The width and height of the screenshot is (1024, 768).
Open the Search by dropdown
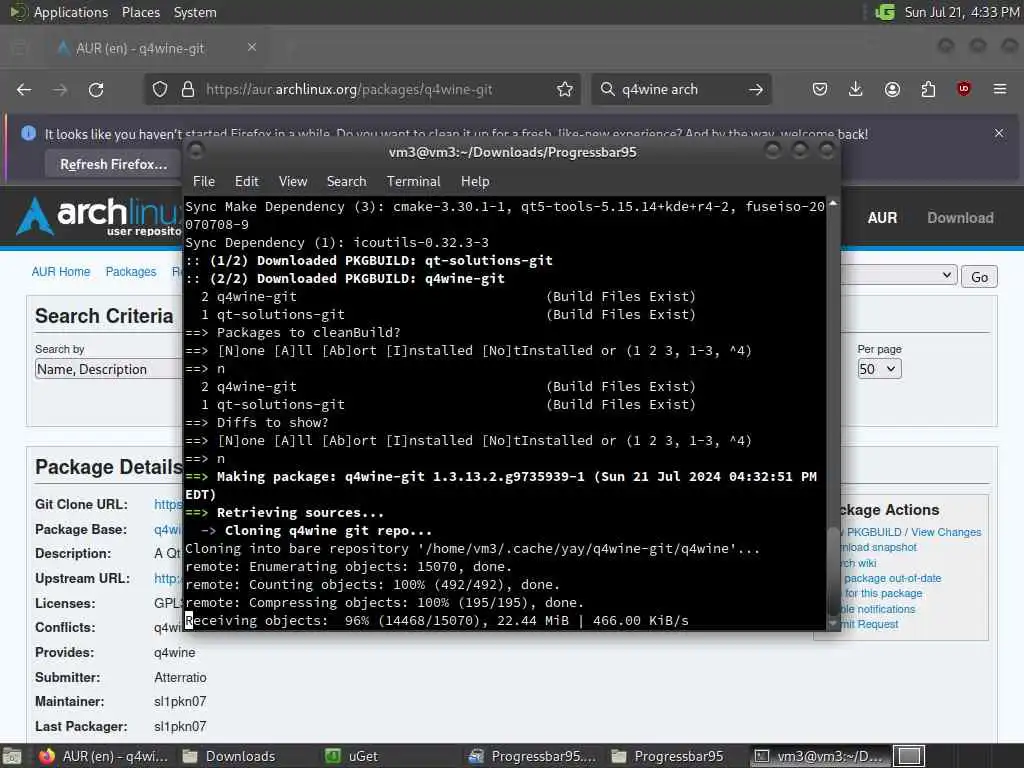108,369
